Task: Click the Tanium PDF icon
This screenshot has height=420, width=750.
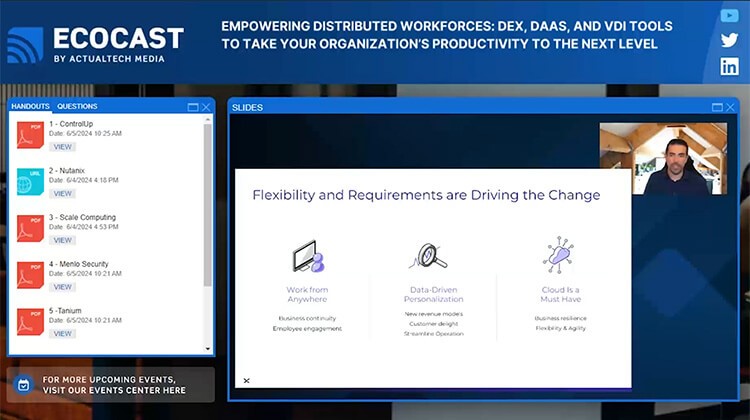Action: point(30,321)
